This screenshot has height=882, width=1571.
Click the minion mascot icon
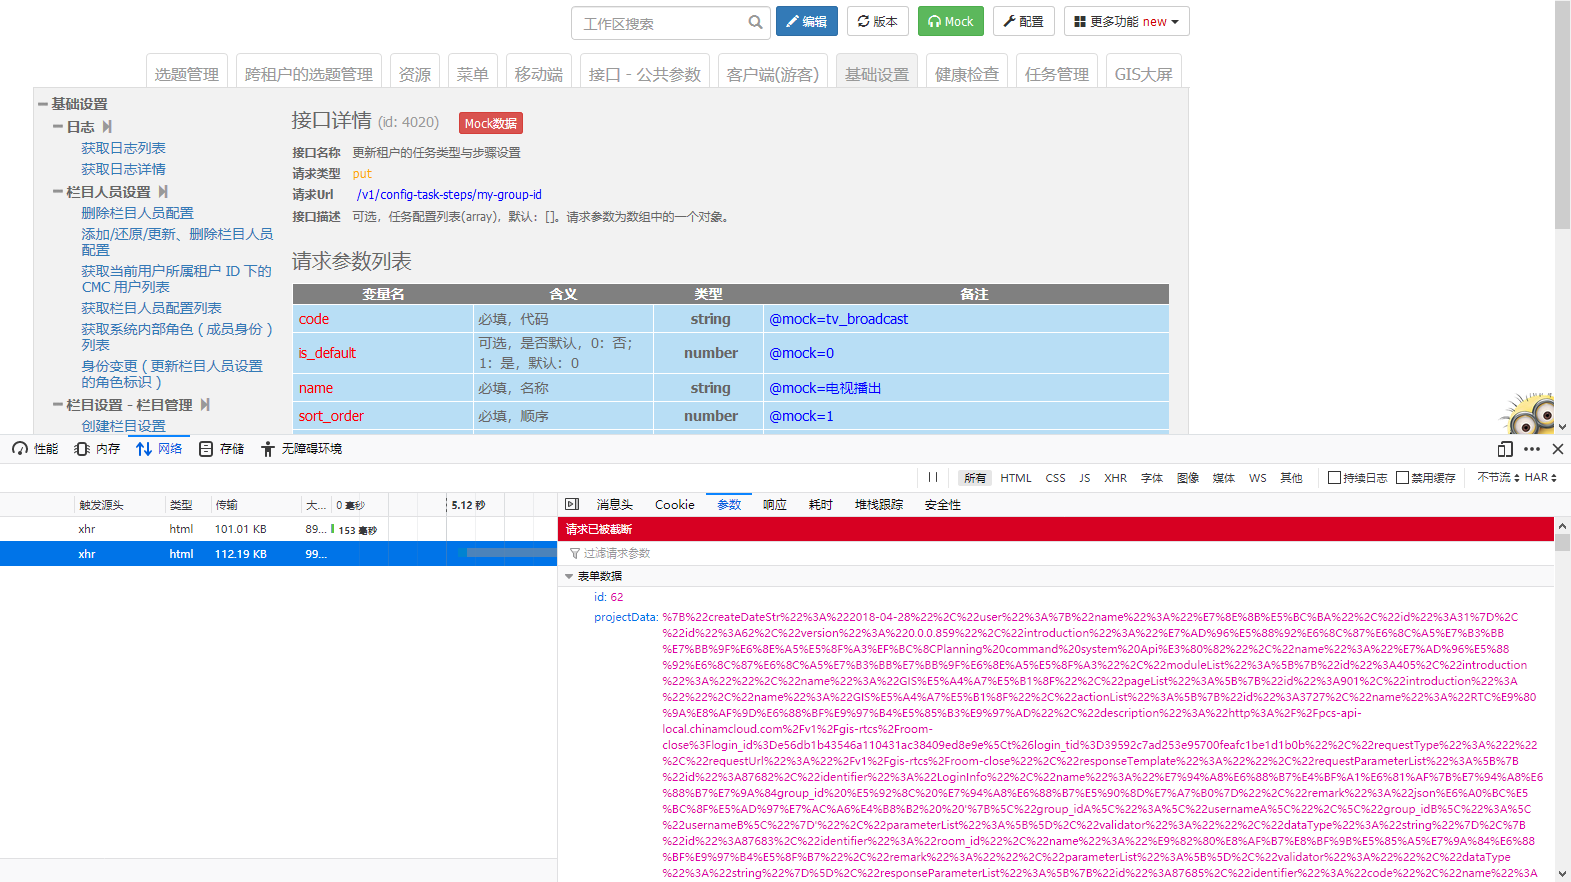[1528, 412]
